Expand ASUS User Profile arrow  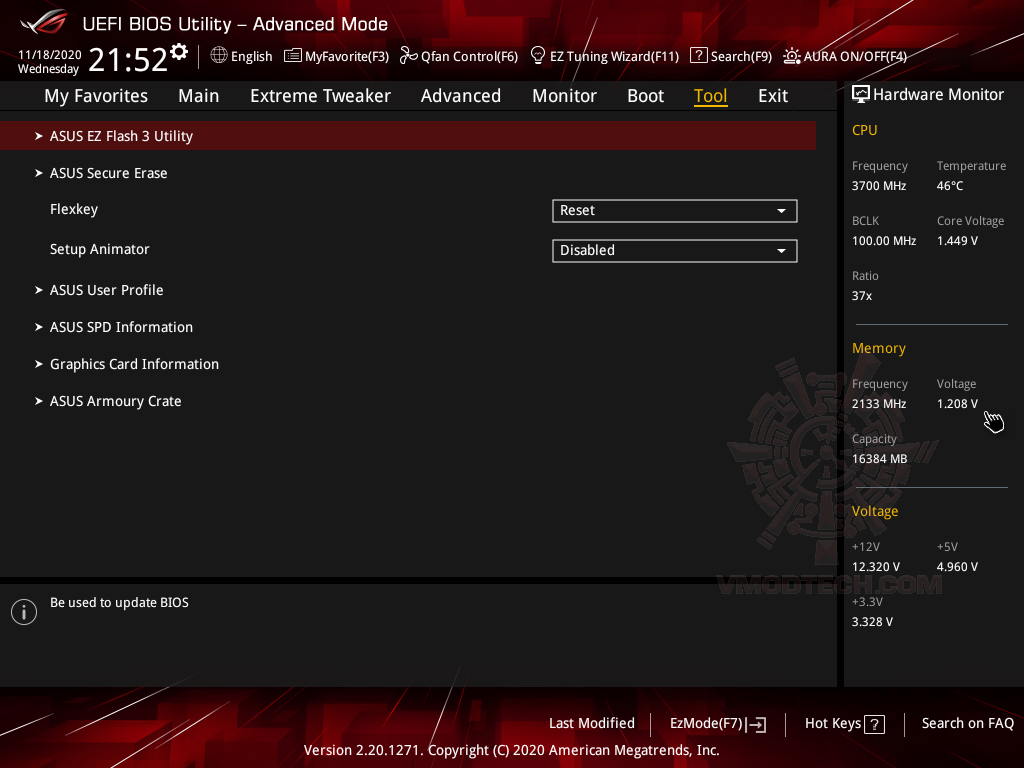coord(39,290)
